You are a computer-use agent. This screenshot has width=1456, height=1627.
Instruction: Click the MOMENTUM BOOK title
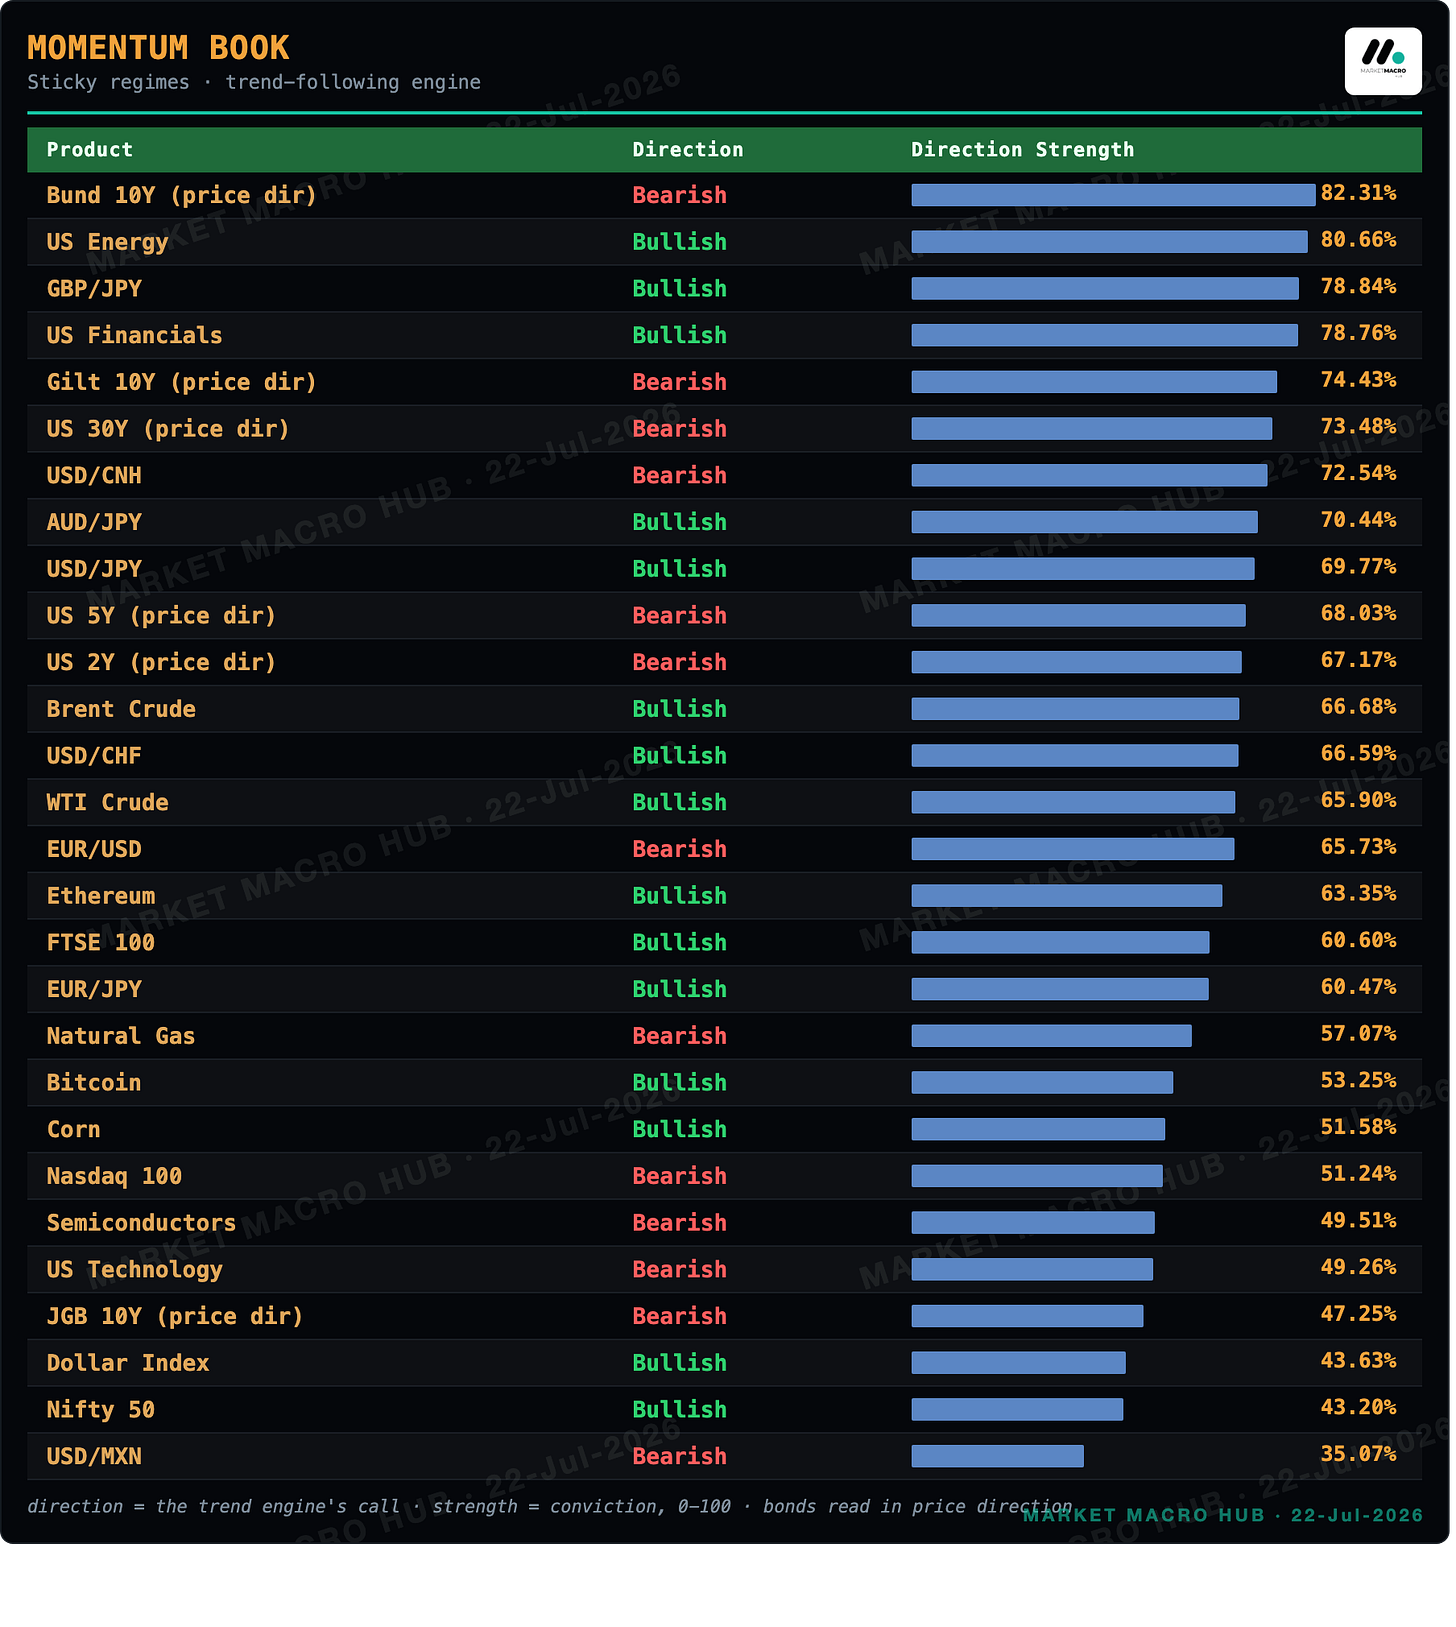pos(158,48)
